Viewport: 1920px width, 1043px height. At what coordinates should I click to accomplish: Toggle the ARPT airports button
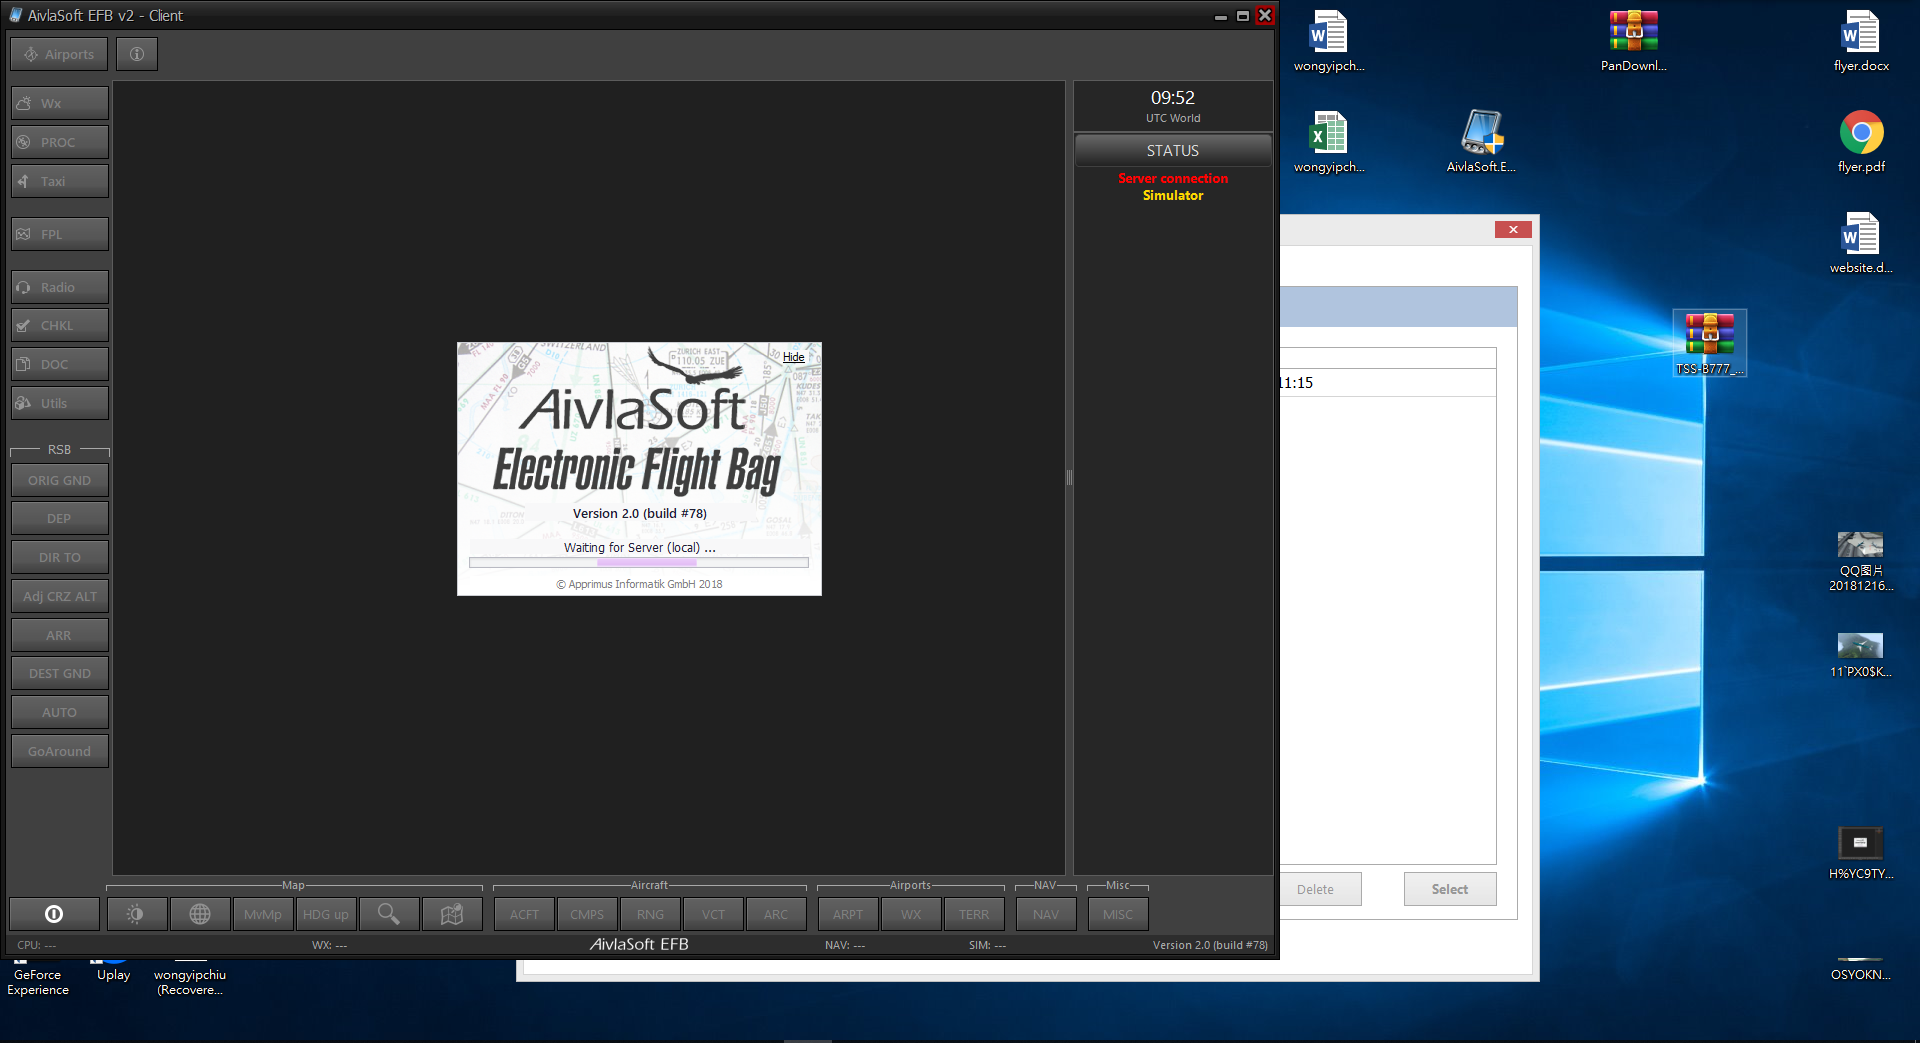pyautogui.click(x=848, y=914)
